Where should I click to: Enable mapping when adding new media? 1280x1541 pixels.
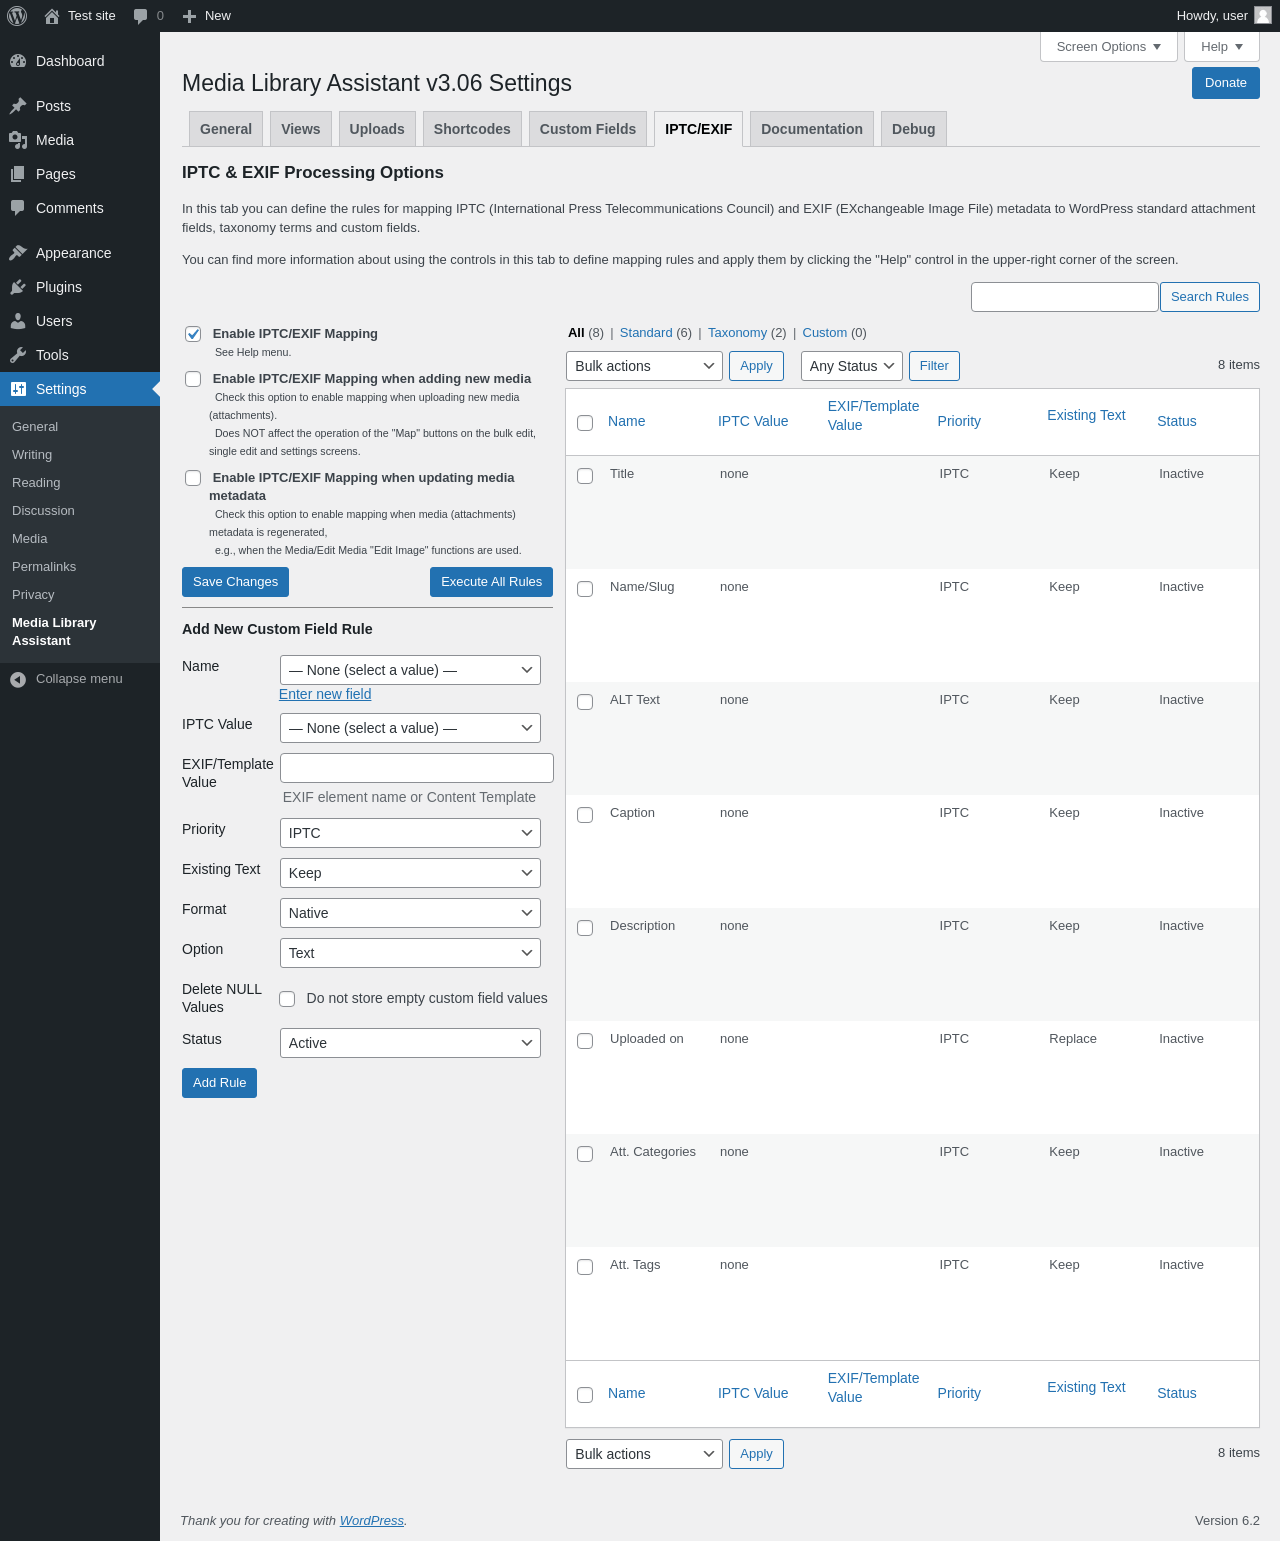click(x=193, y=379)
